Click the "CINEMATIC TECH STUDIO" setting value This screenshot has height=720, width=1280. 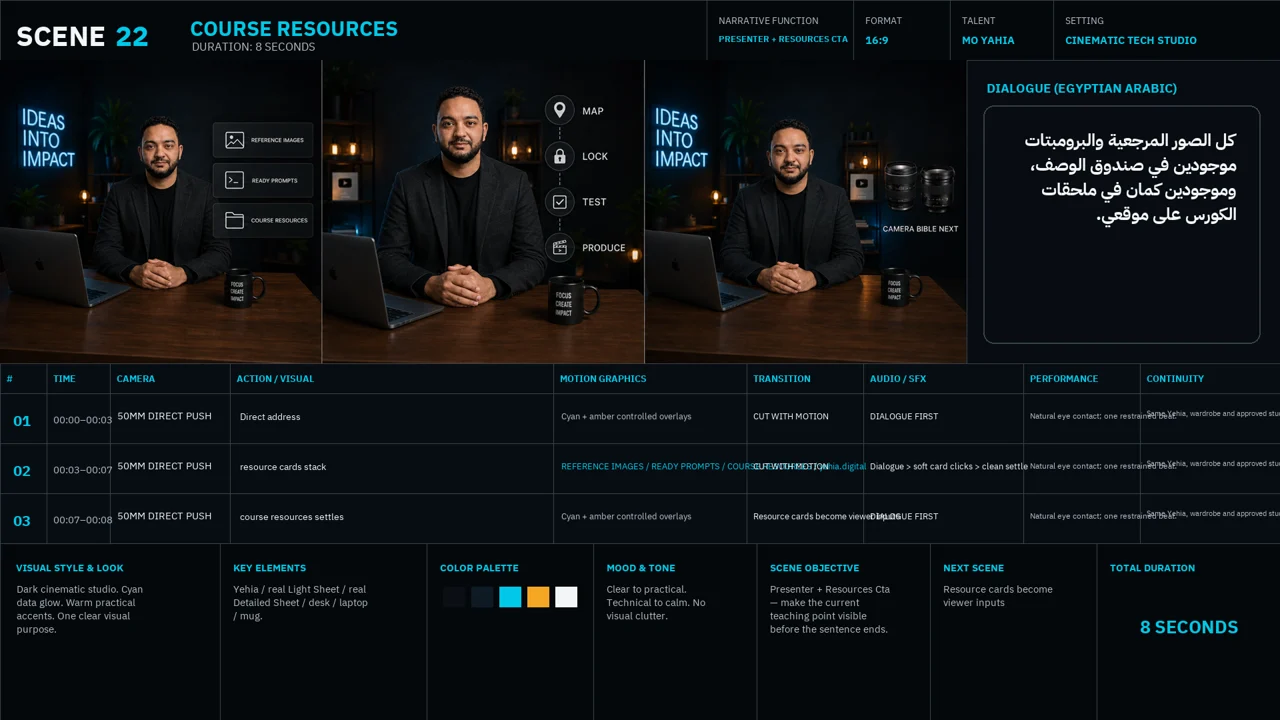click(1131, 41)
